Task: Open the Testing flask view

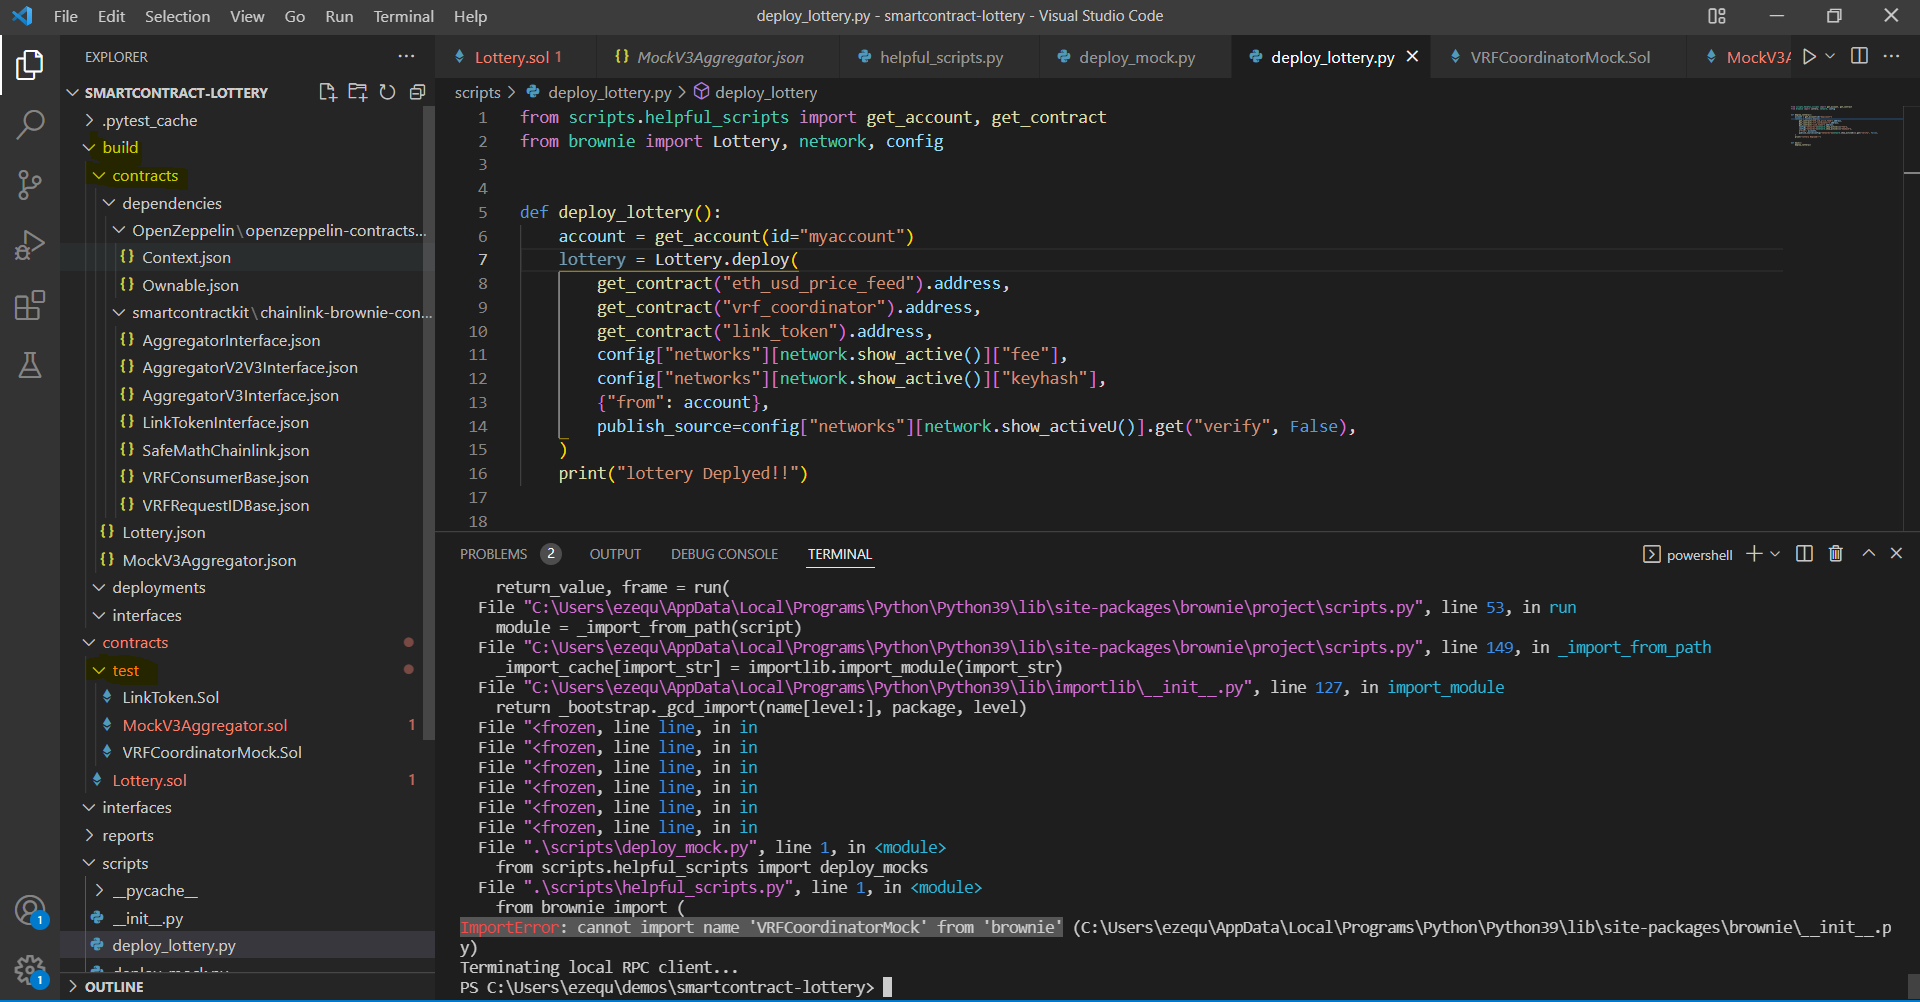Action: tap(30, 365)
